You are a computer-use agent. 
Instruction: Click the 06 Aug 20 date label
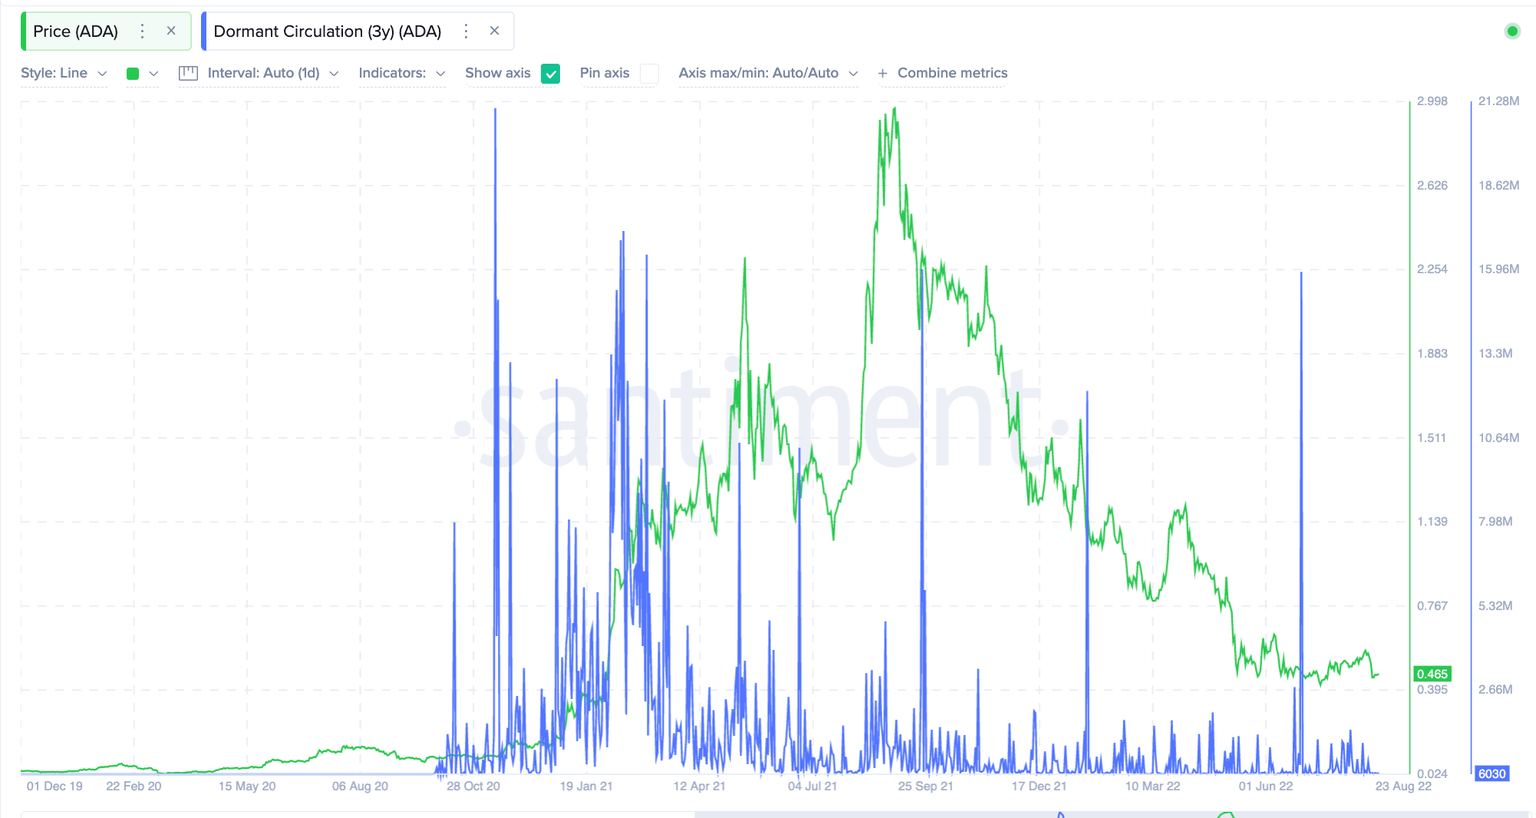click(360, 786)
